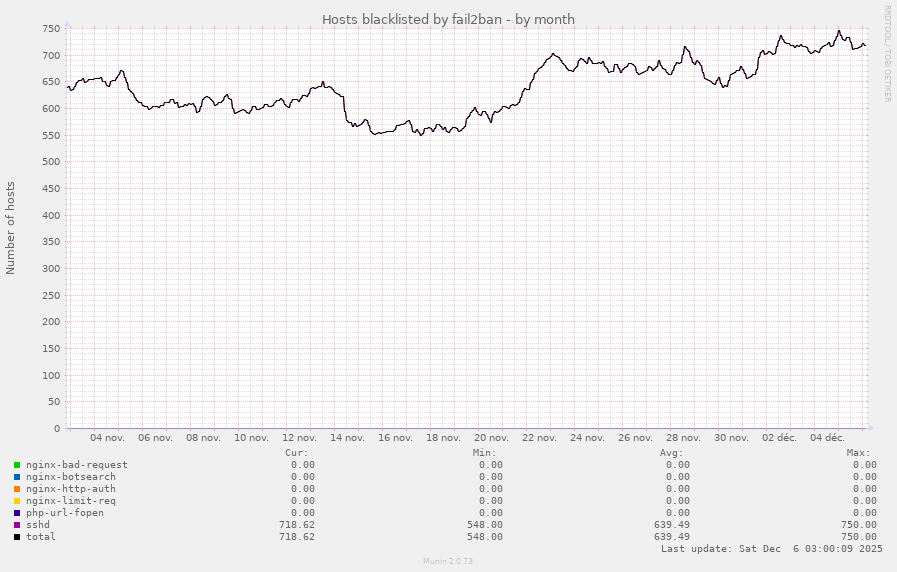The width and height of the screenshot is (897, 572).
Task: Click the graph title 'Hosts blacklisted by fail2ban'
Action: pos(448,19)
